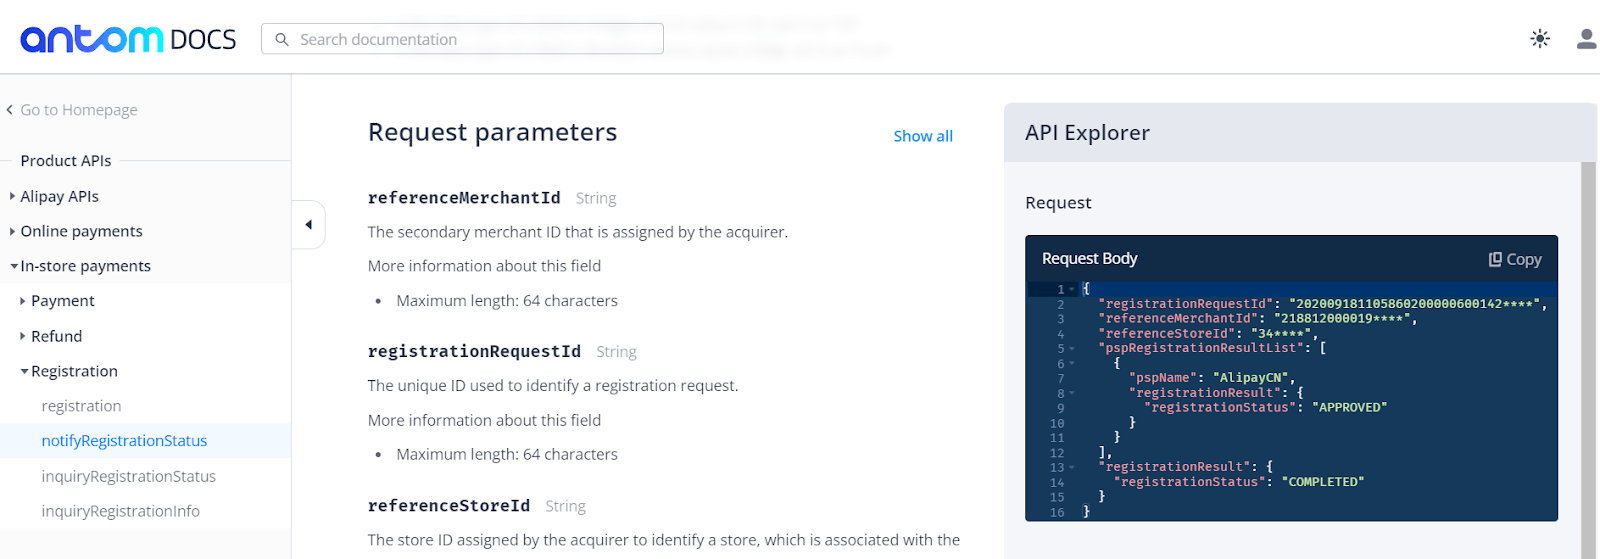Screen dimensions: 1600x559
Task: Collapse the Registration submenu
Action: (x=24, y=371)
